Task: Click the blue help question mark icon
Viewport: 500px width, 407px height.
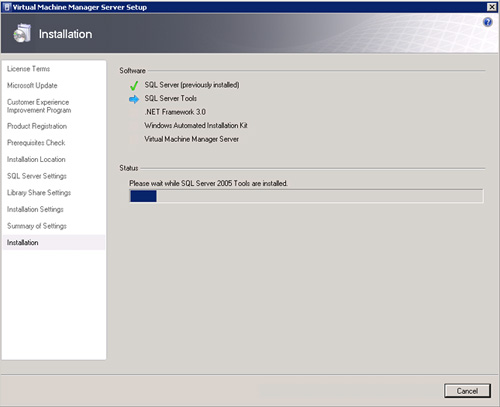Action: coord(487,22)
